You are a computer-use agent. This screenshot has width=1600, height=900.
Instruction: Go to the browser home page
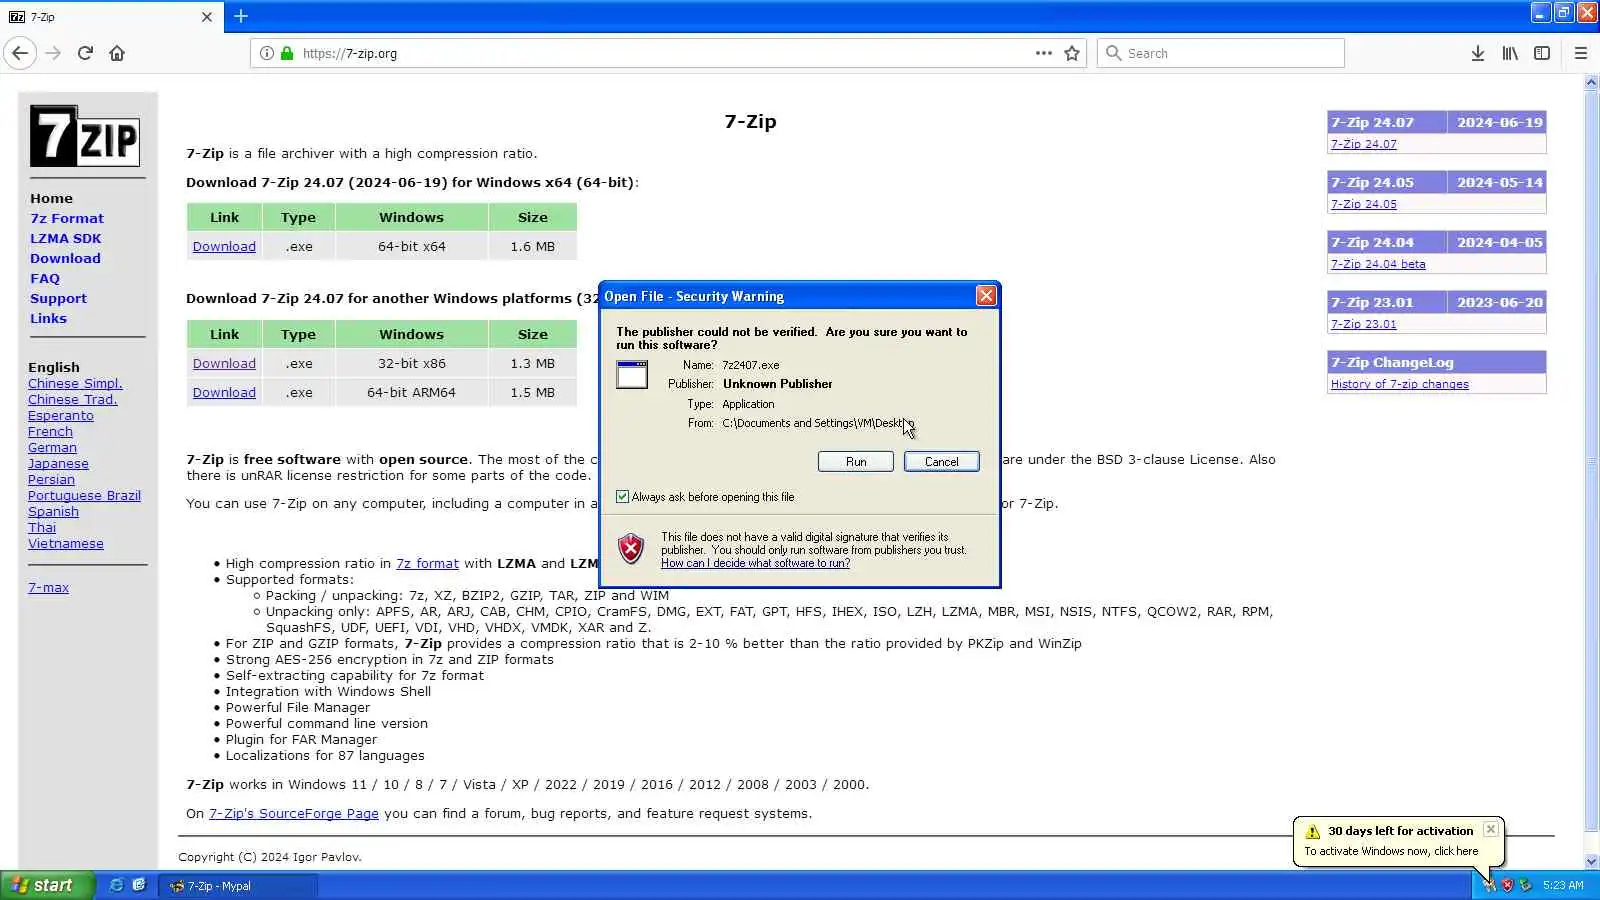[x=117, y=53]
